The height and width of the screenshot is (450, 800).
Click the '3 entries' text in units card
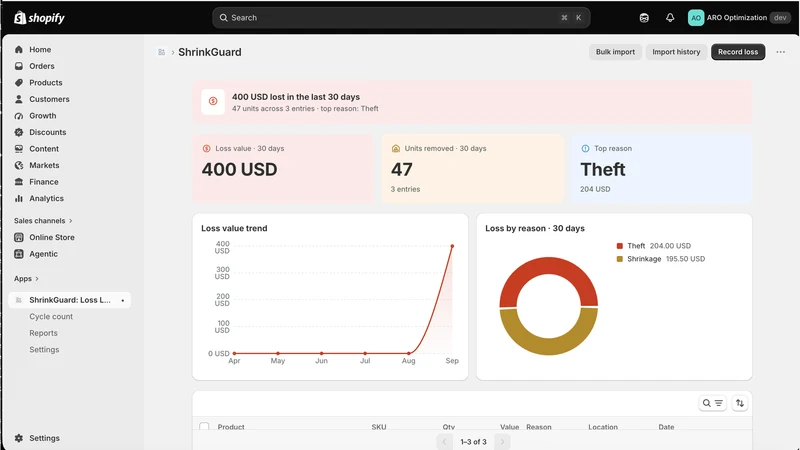coord(405,189)
